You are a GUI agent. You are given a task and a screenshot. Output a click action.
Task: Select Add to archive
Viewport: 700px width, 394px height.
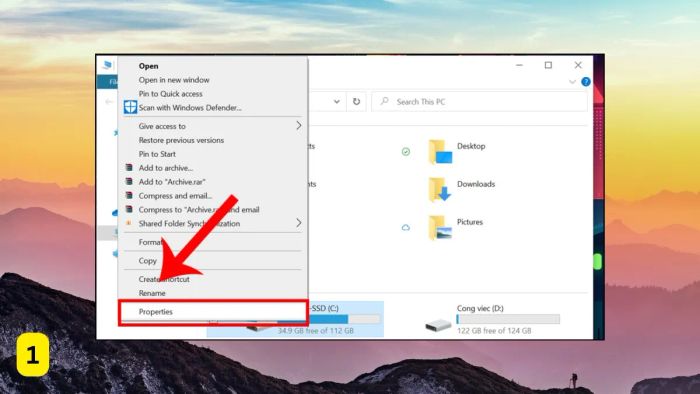pos(166,168)
